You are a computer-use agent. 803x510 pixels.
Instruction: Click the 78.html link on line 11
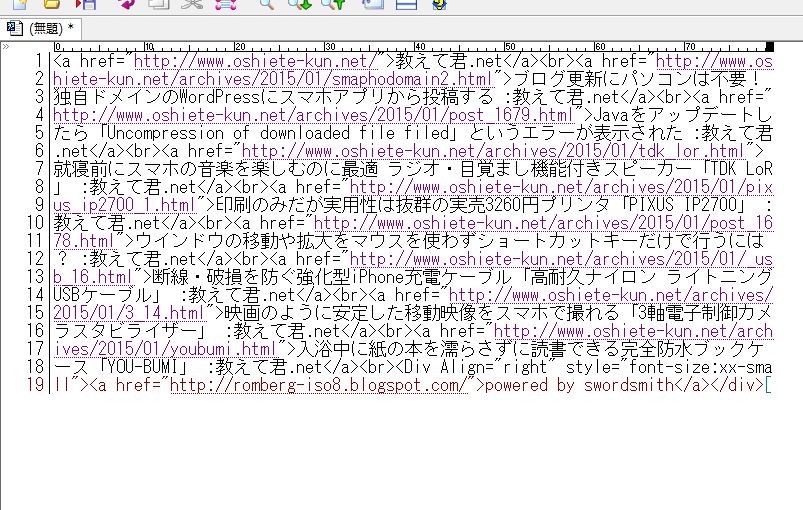84,241
